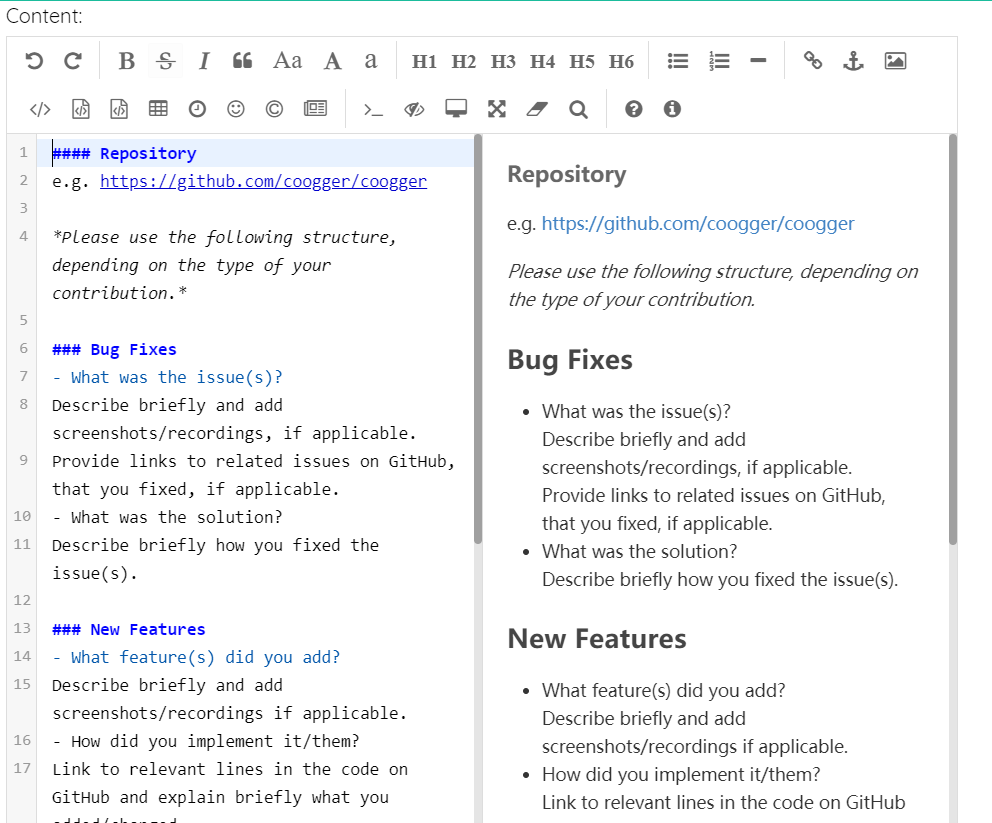Image resolution: width=992 pixels, height=823 pixels.
Task: Insert preformatted code text
Action: tap(80, 109)
